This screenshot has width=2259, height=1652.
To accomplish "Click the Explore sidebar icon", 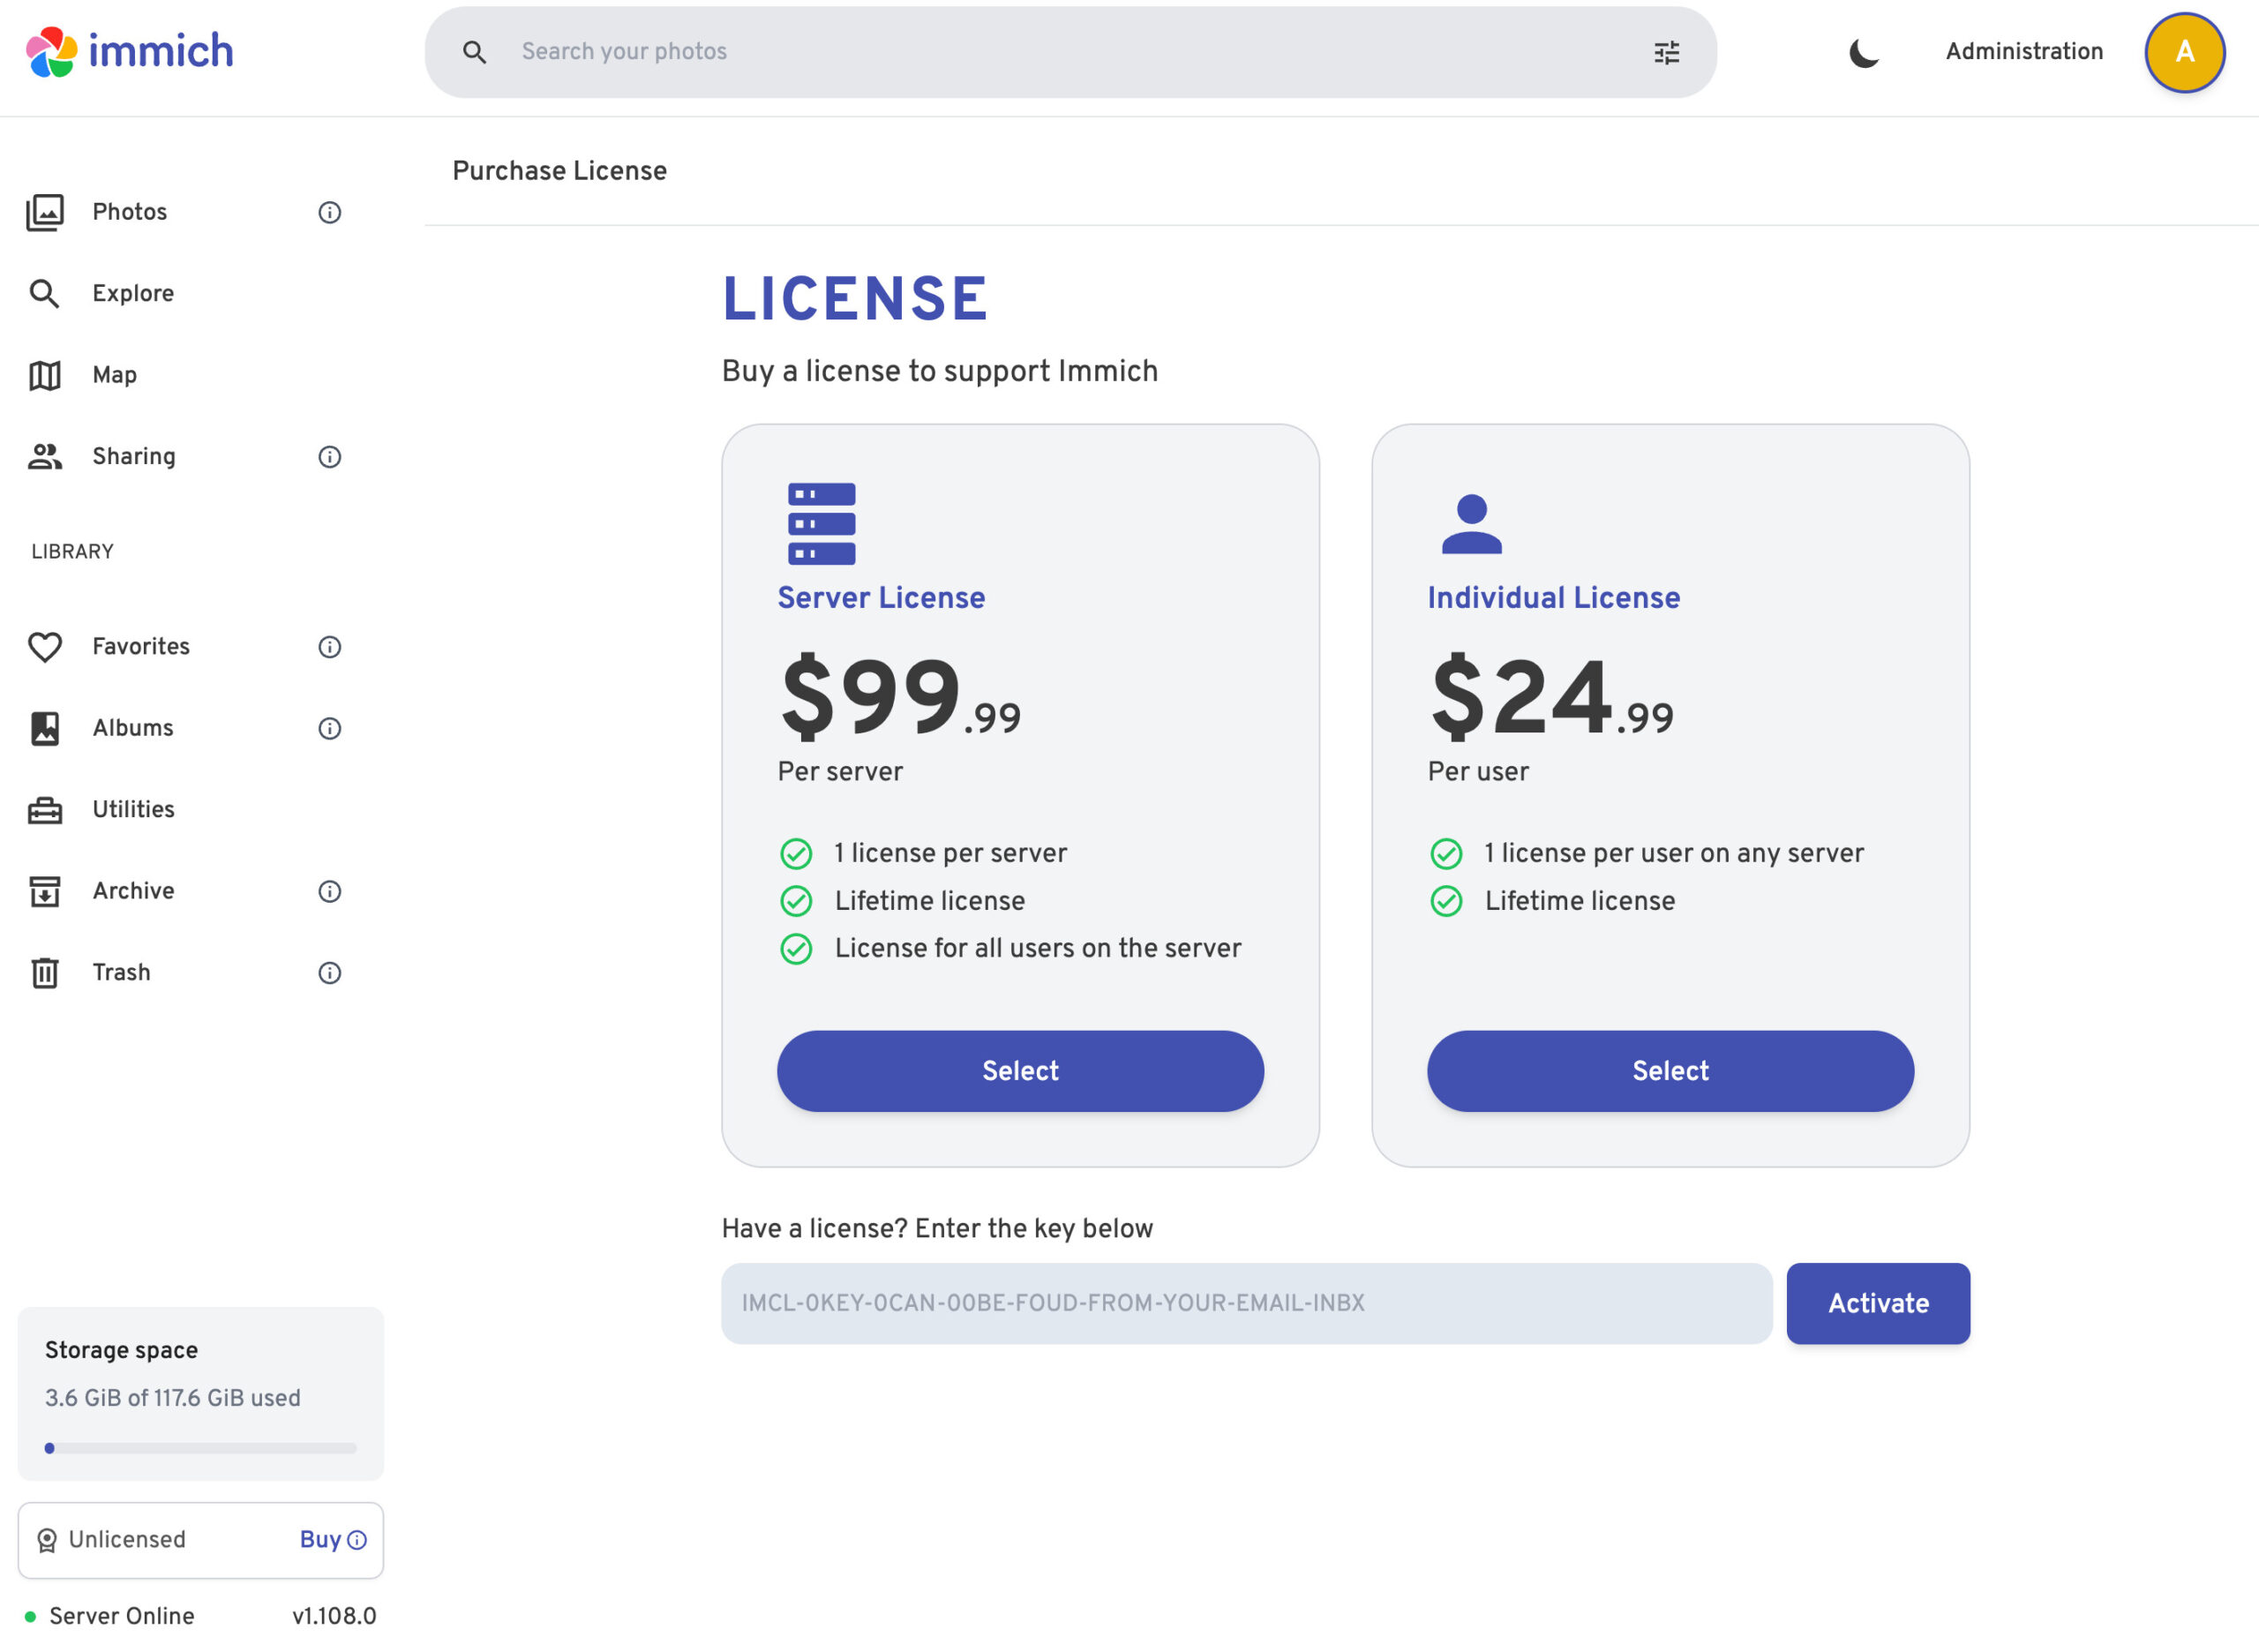I will tap(45, 293).
